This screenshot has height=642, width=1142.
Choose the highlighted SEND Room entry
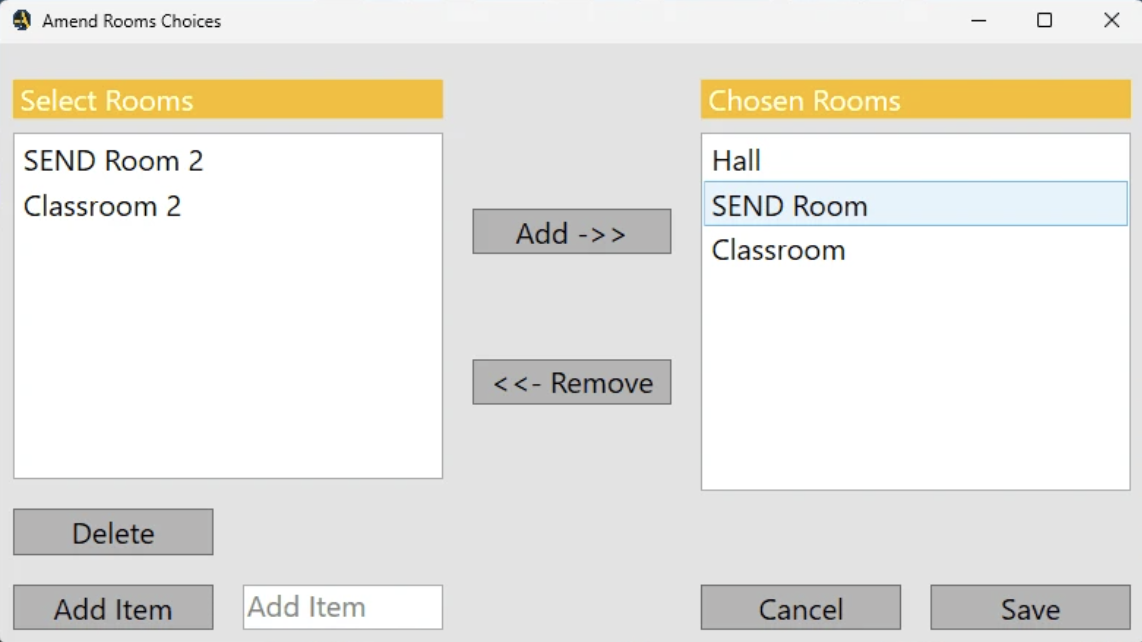(790, 206)
